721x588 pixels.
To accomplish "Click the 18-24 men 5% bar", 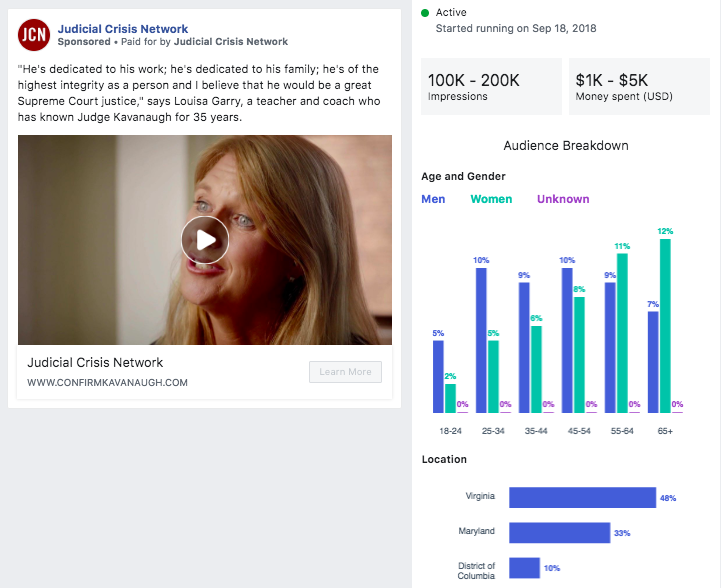I will coord(438,377).
